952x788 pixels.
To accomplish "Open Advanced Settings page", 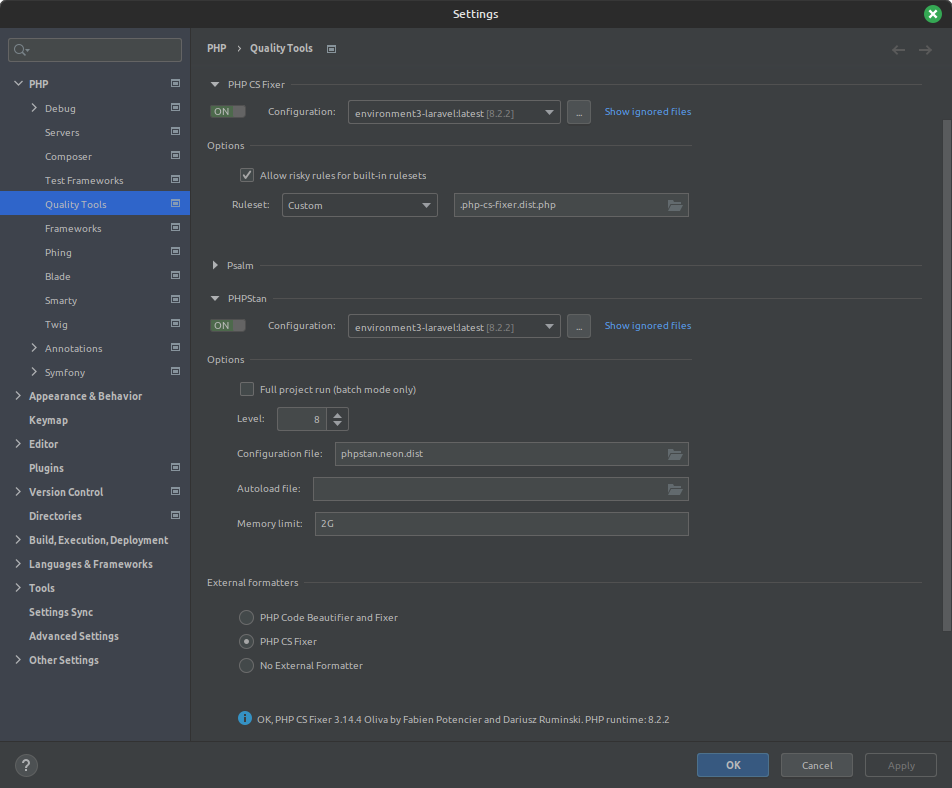I will (x=74, y=636).
